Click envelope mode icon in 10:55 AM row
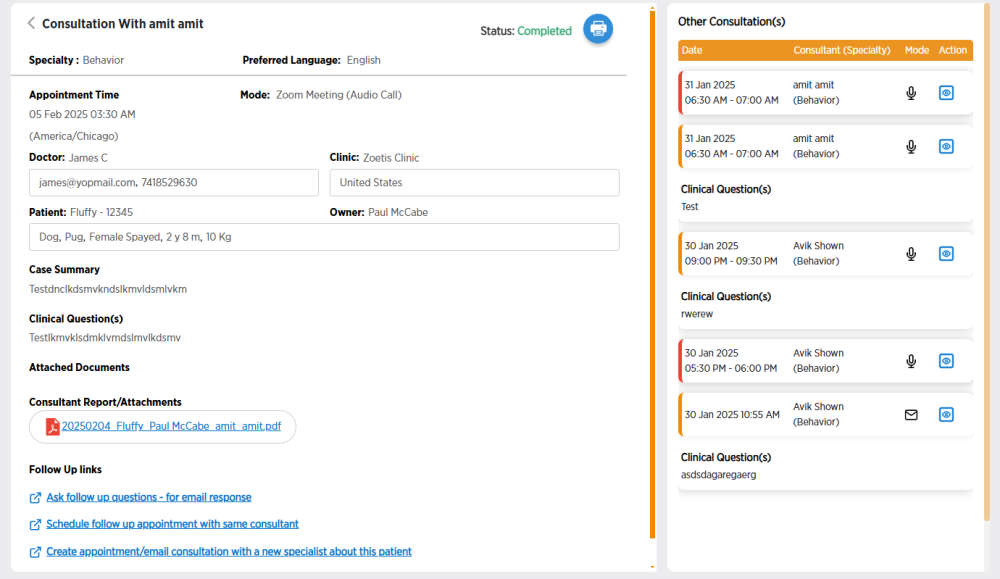This screenshot has height=579, width=1000. 911,414
